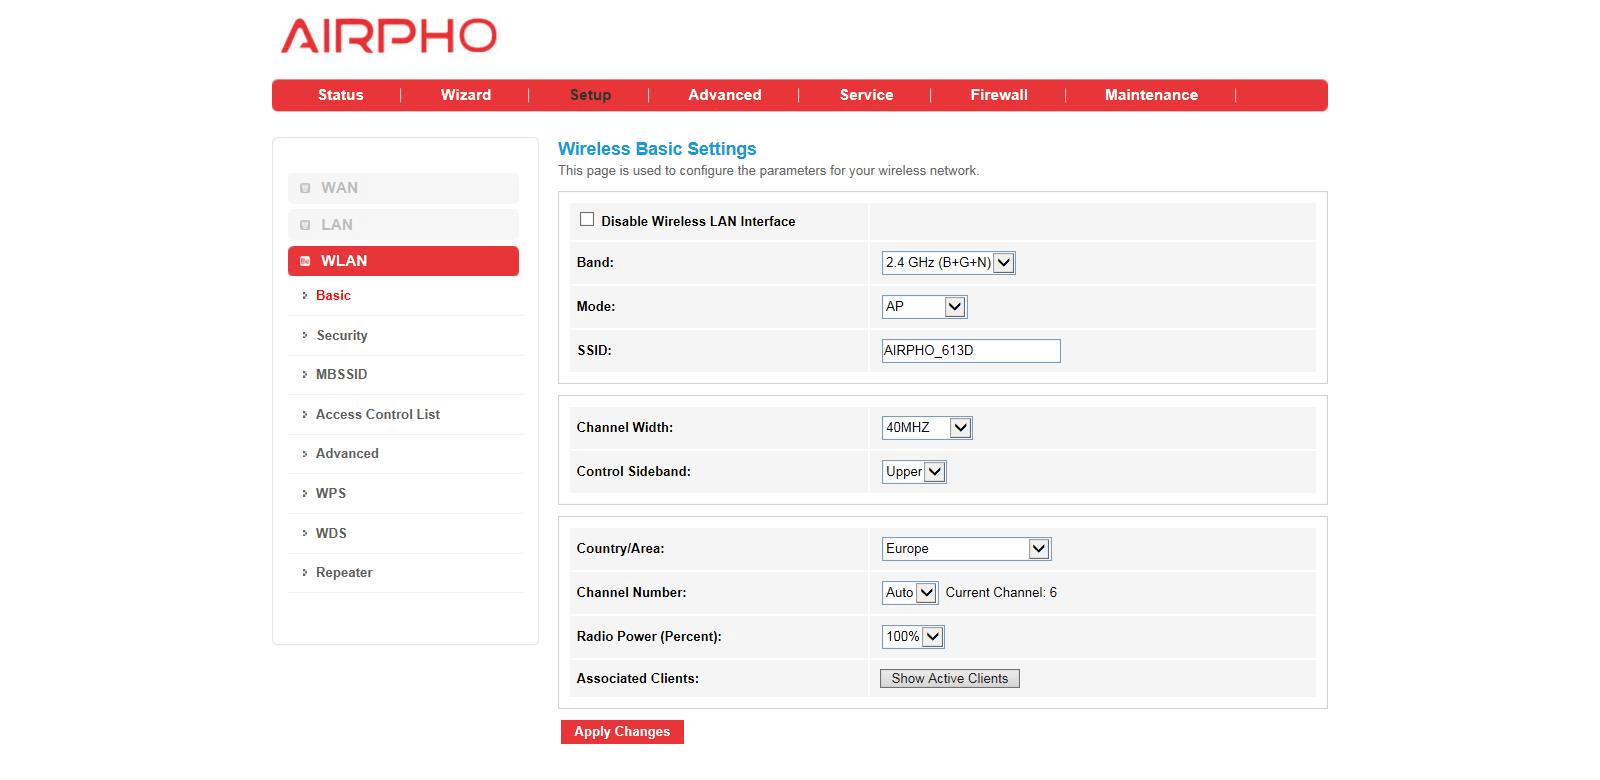This screenshot has width=1600, height=780.
Task: Open the Security WLAN submenu
Action: click(x=342, y=336)
